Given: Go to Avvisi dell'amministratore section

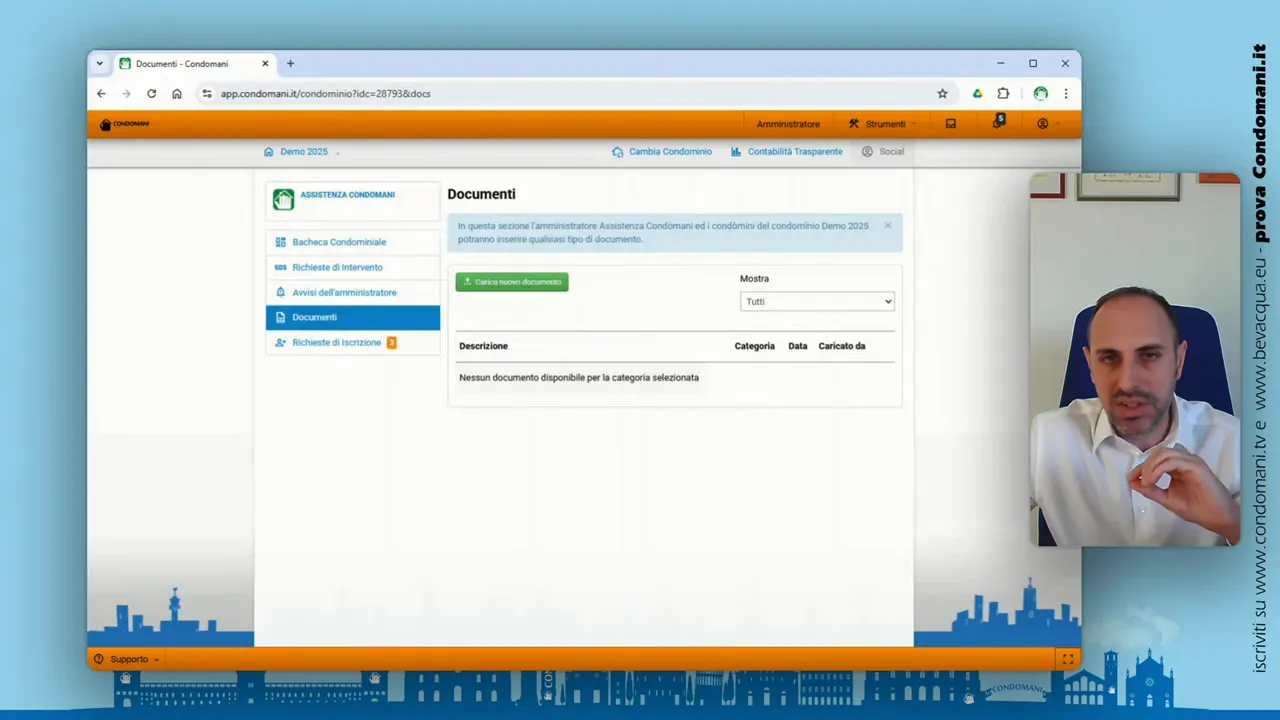Looking at the screenshot, I should 344,292.
